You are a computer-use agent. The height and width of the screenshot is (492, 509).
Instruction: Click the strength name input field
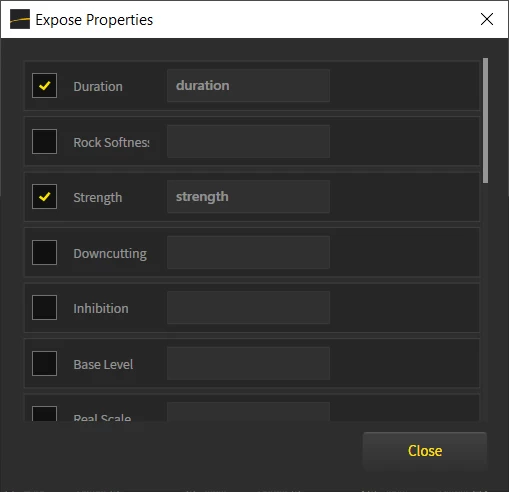tap(248, 197)
